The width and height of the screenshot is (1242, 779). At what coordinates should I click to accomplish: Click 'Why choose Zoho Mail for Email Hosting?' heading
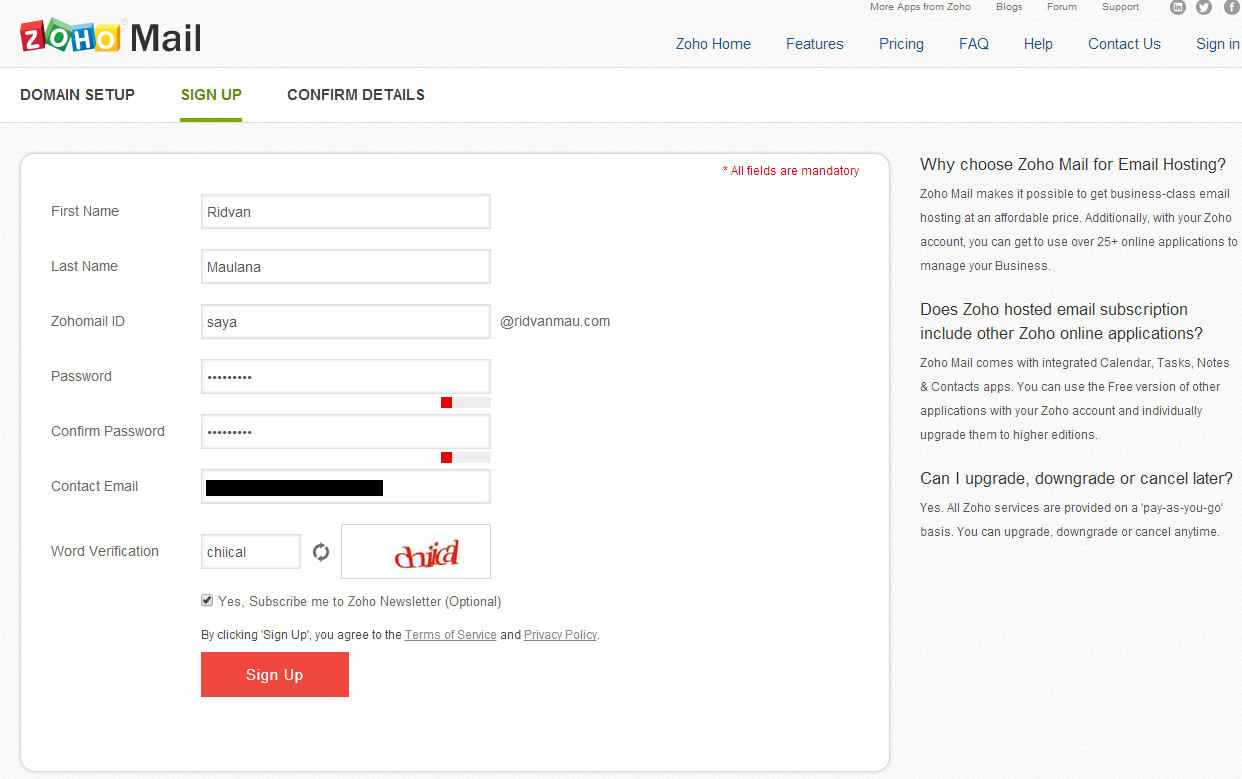(1073, 165)
